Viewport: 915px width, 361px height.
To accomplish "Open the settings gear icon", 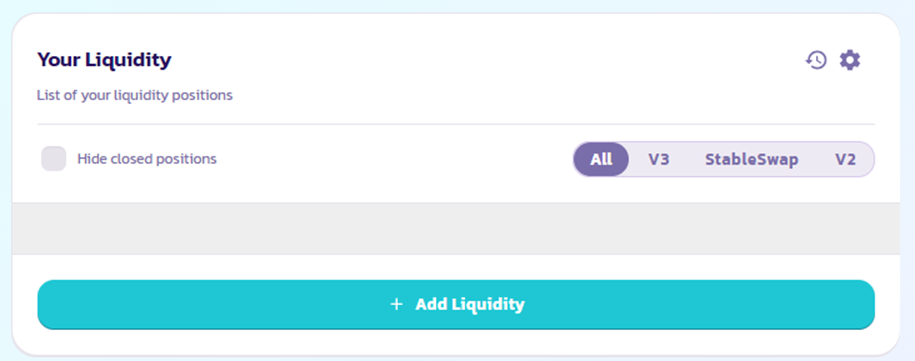I will coord(850,60).
